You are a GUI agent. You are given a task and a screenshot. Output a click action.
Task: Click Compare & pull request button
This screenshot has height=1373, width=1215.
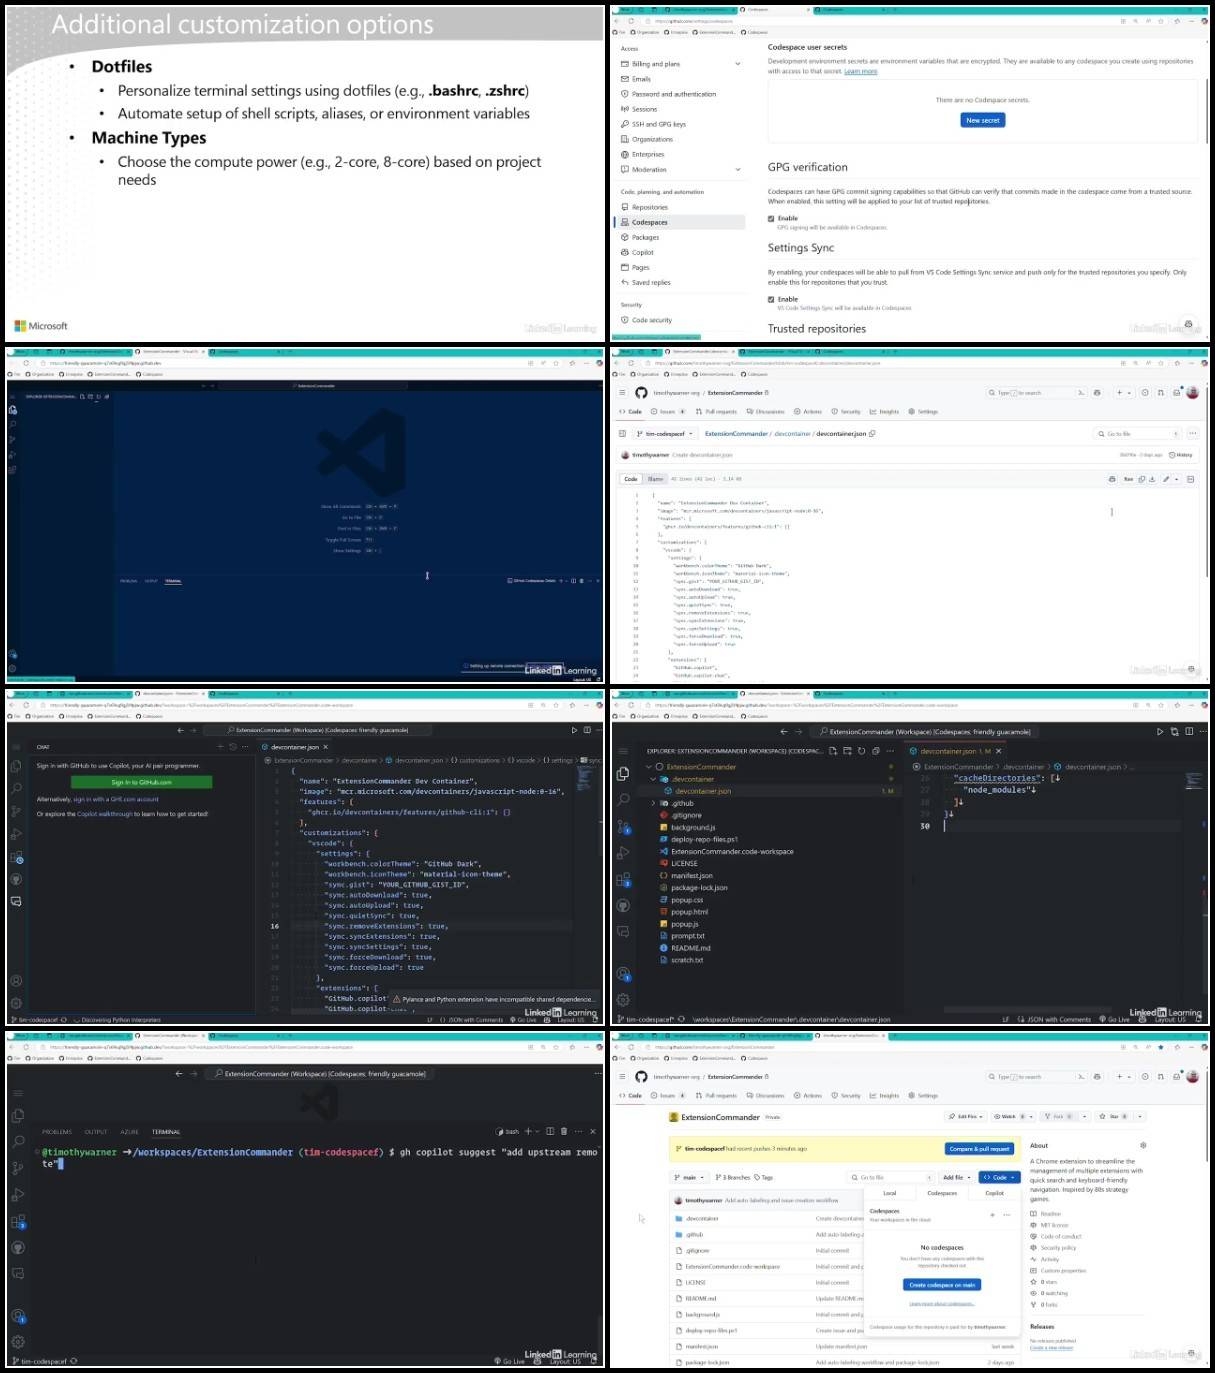coord(980,1149)
